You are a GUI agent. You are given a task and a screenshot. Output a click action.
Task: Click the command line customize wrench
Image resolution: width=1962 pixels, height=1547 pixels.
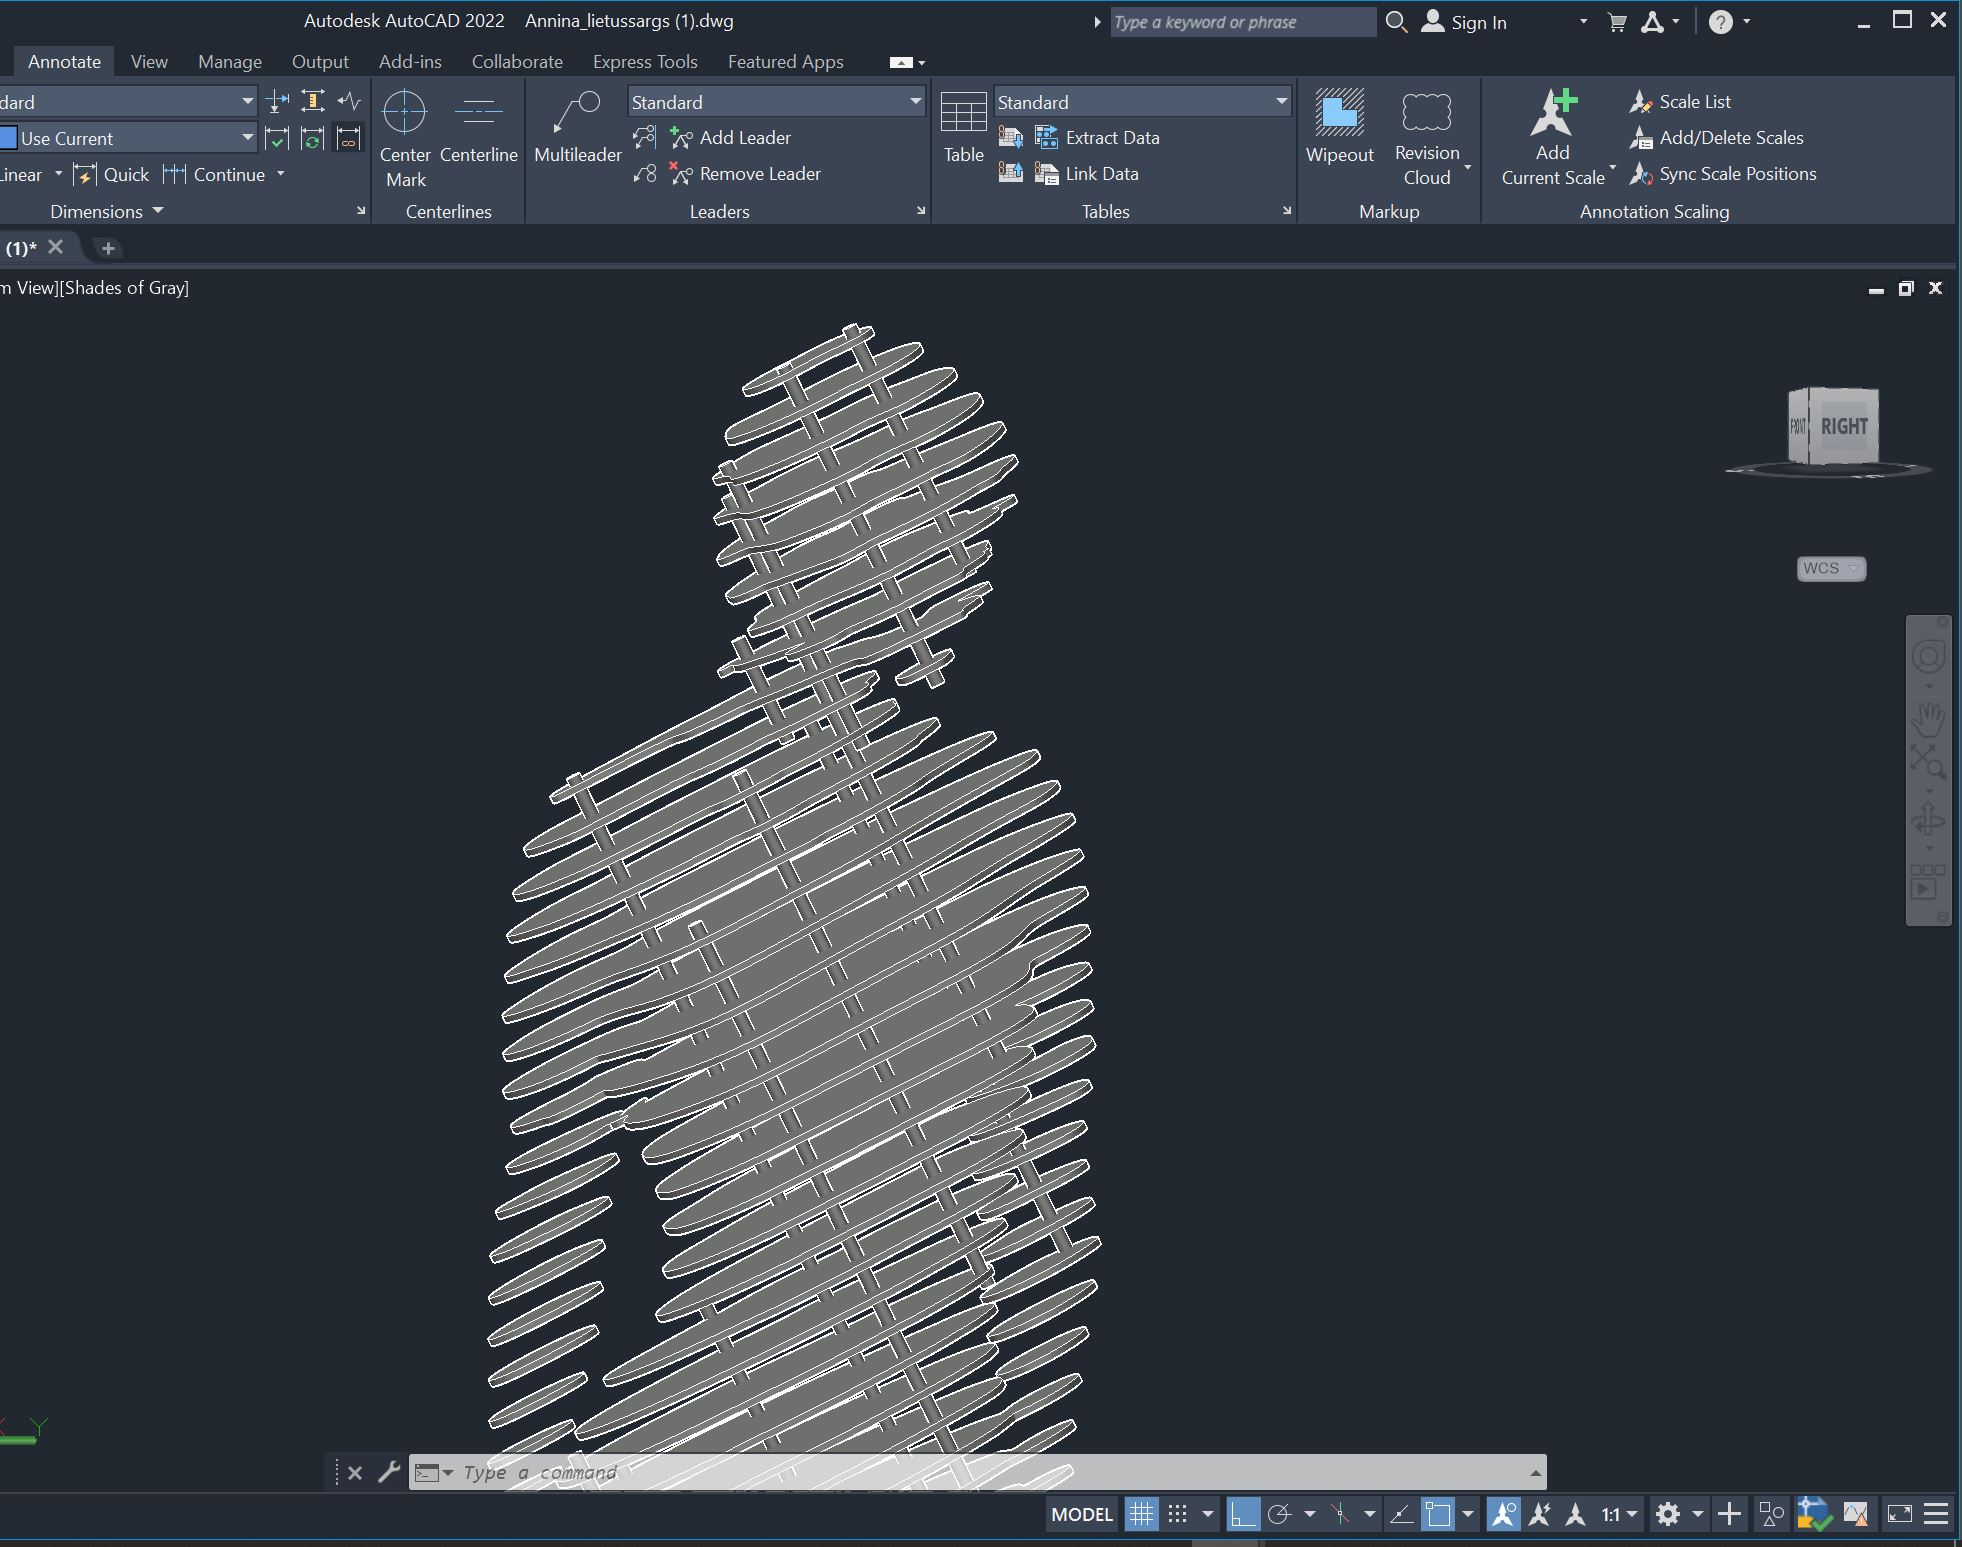388,1472
